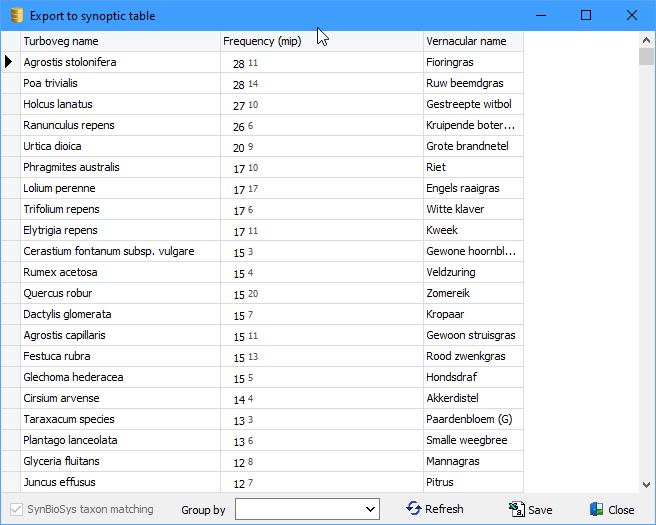Click the Close door icon

(596, 509)
